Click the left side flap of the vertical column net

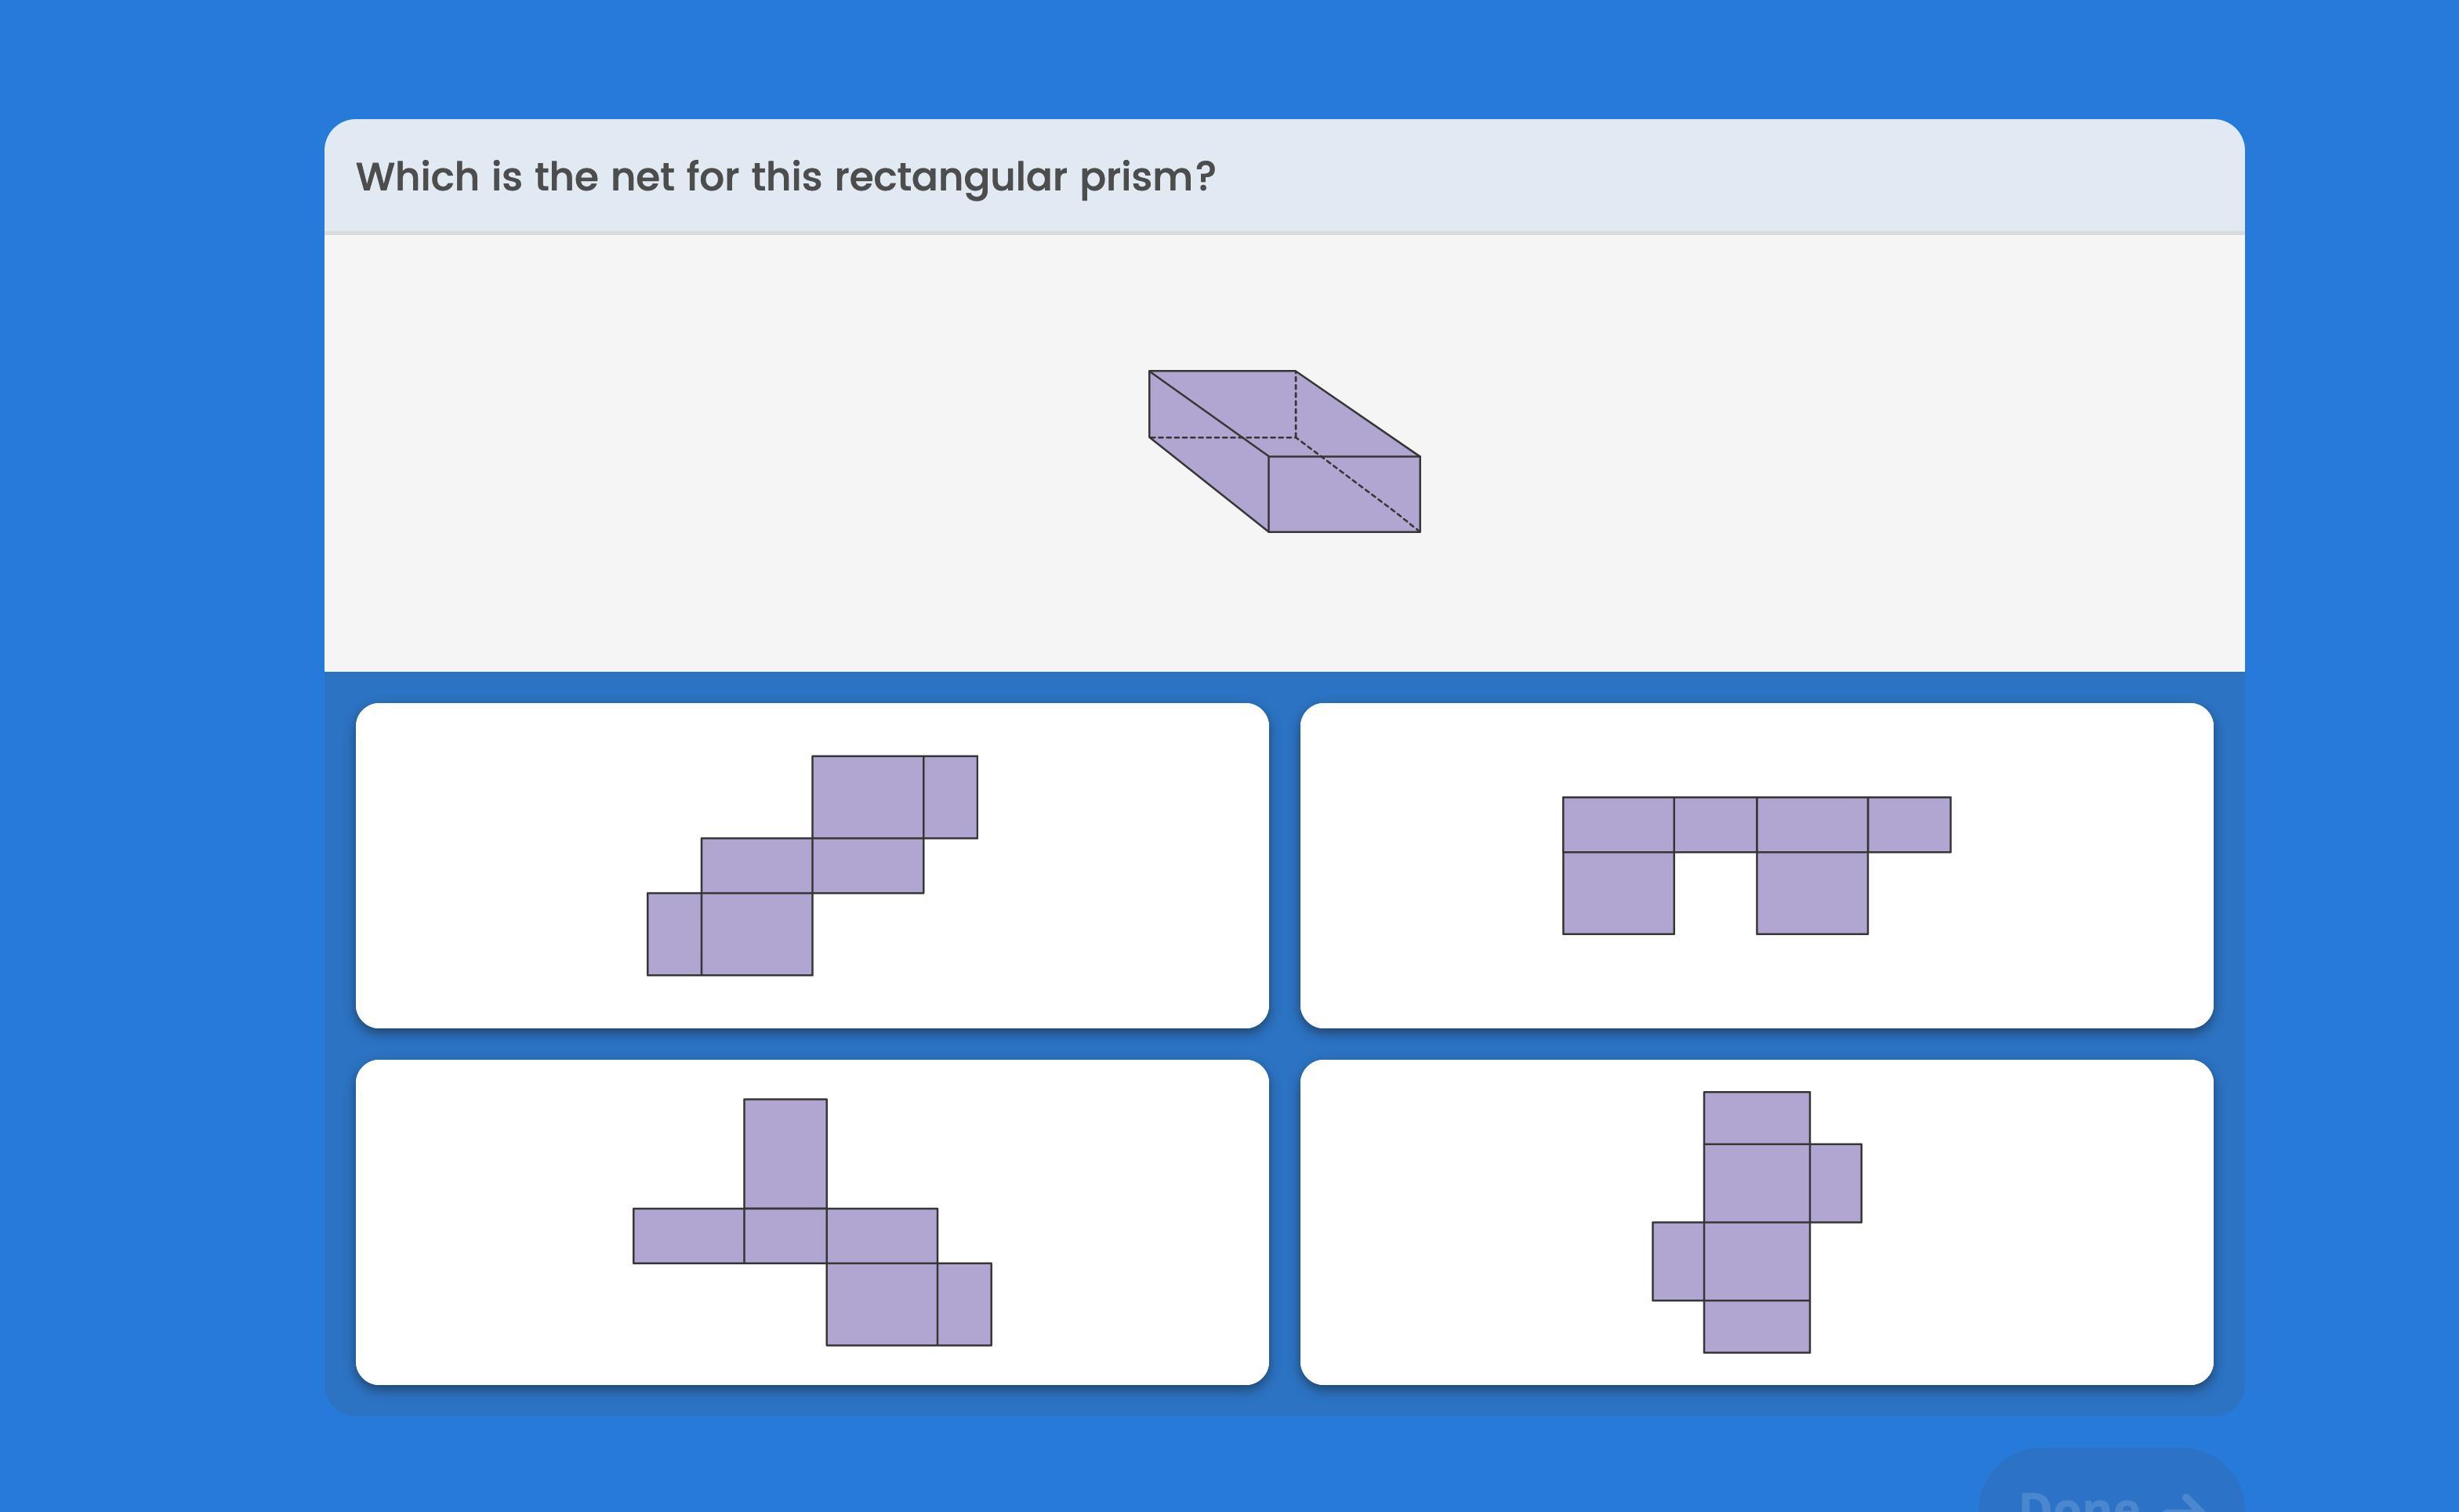(1678, 1261)
